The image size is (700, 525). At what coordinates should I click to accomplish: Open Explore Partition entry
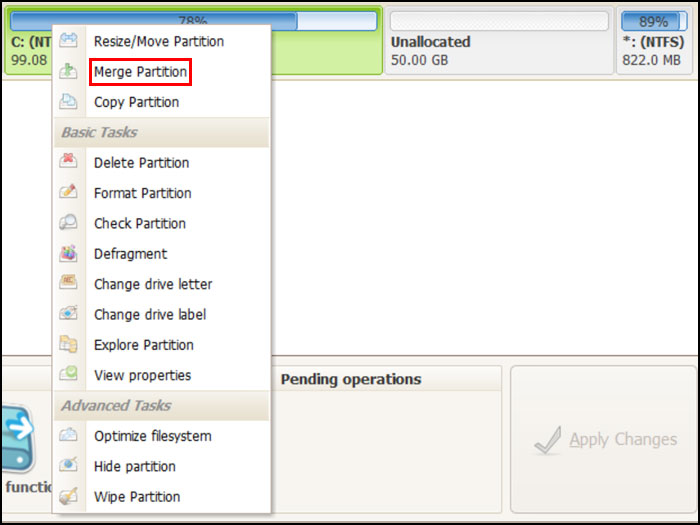coord(162,345)
